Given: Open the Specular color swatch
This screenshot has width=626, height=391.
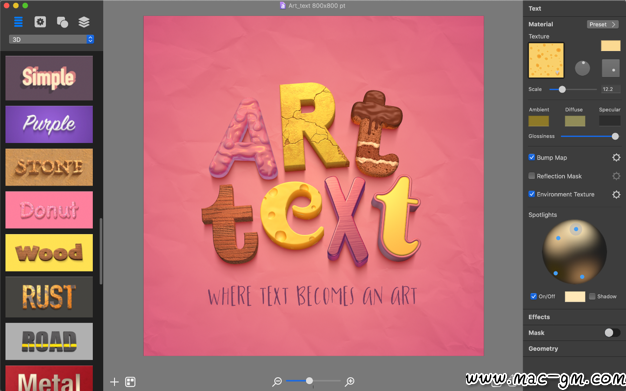Looking at the screenshot, I should click(x=610, y=121).
